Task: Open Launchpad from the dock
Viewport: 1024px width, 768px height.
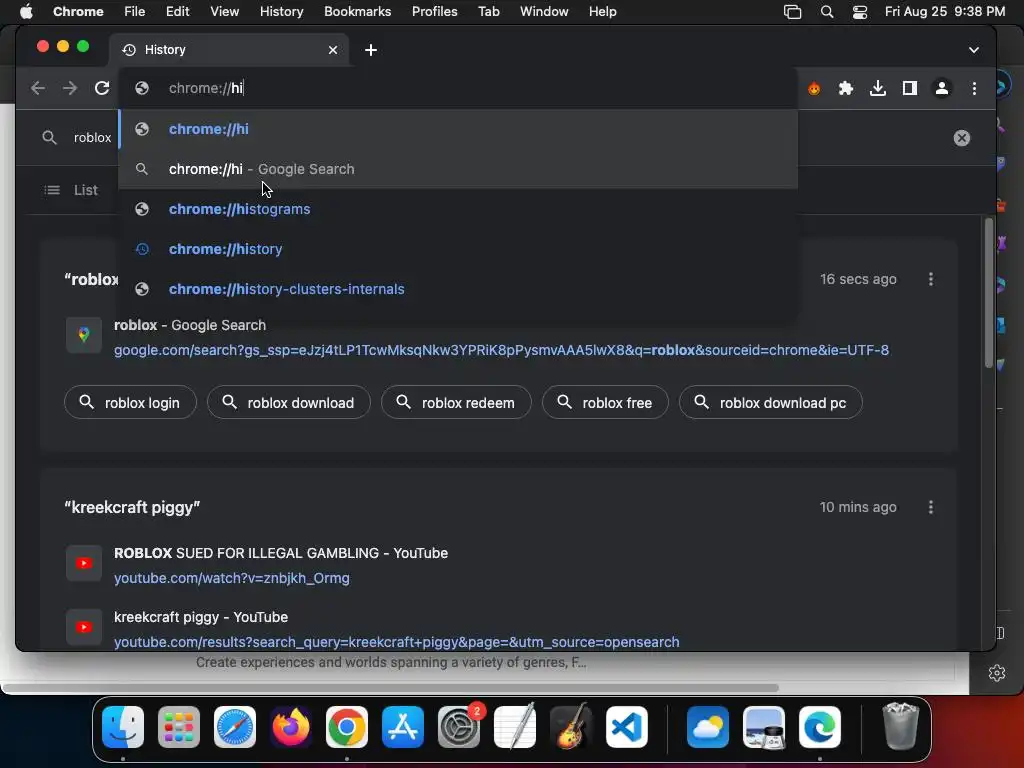Action: coord(179,727)
